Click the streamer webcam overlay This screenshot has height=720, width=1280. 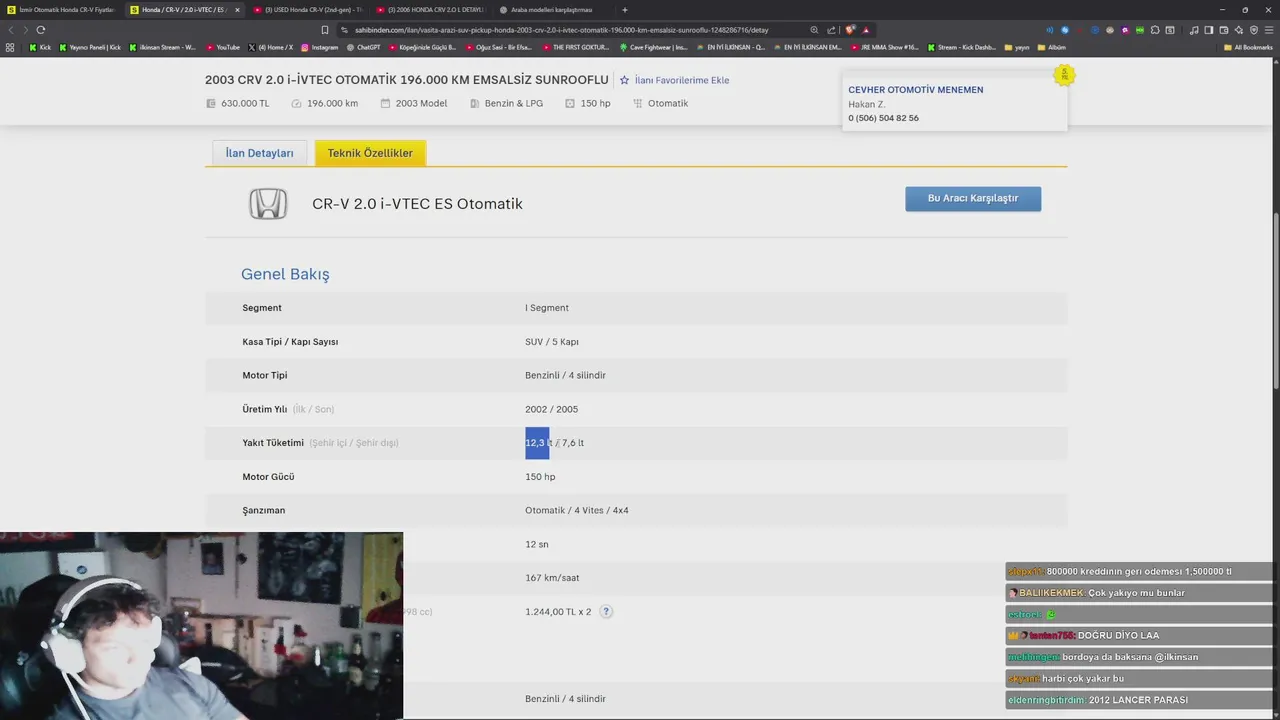click(x=201, y=626)
